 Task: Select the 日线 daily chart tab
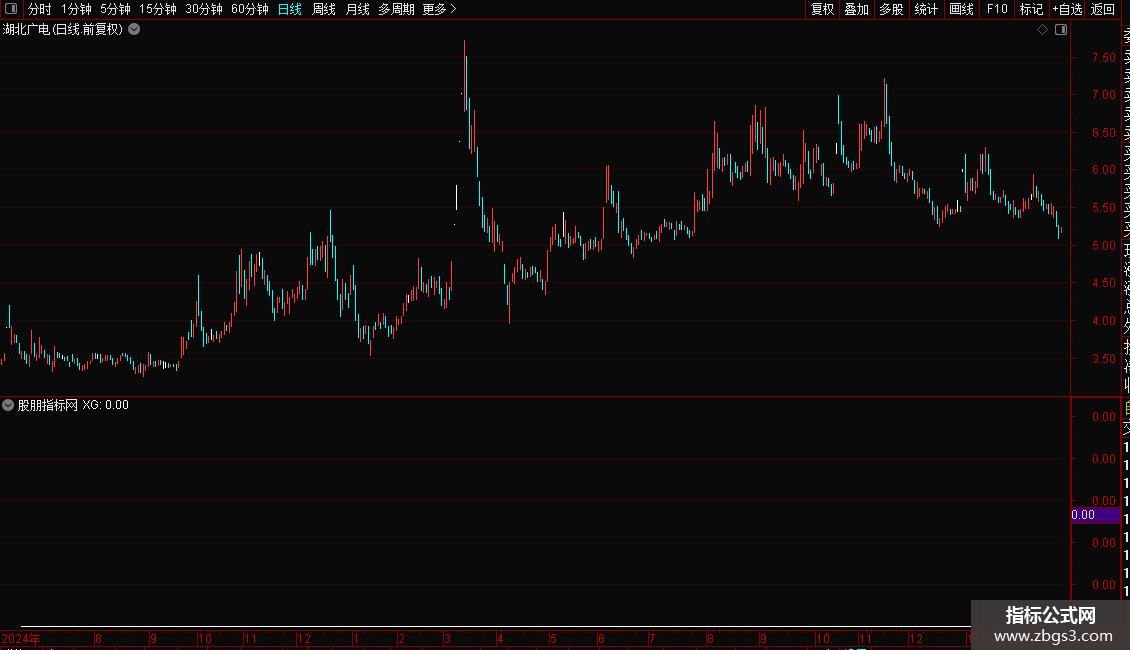point(290,9)
